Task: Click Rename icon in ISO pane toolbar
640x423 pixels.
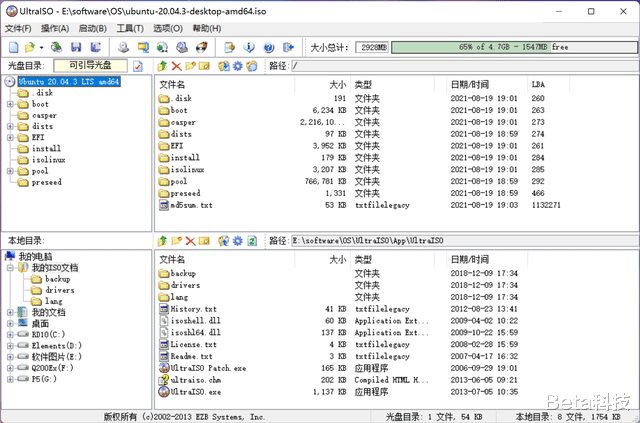Action: click(204, 66)
